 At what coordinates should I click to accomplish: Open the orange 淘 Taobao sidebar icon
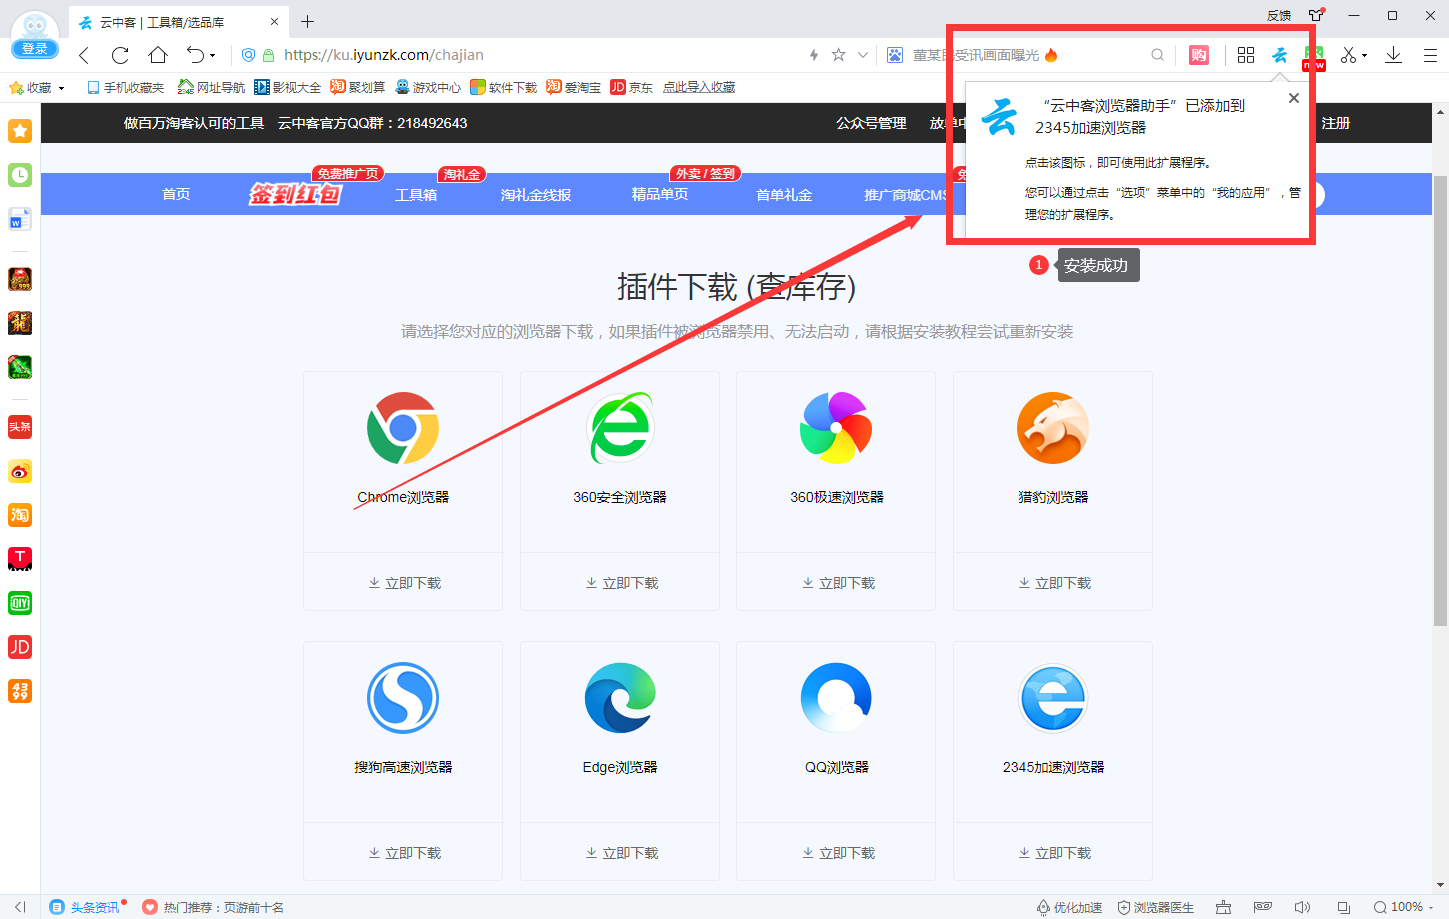20,515
